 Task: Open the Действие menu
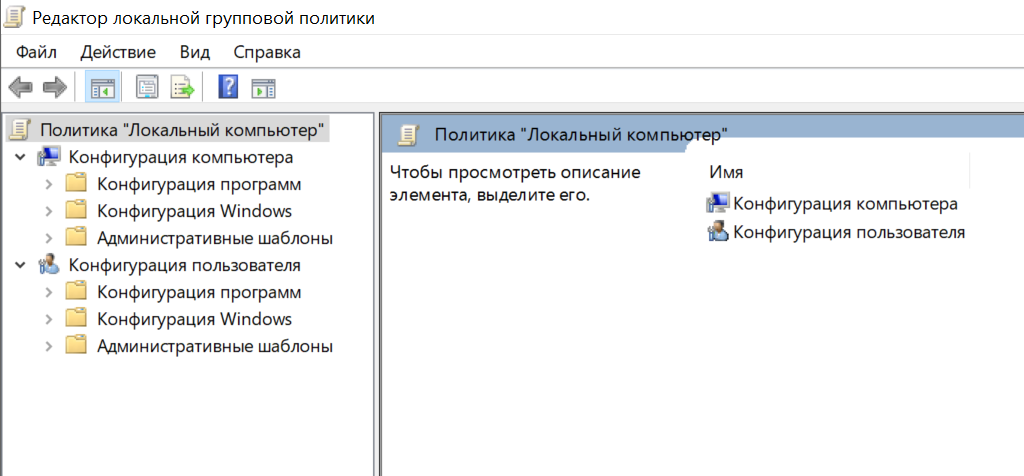click(x=118, y=52)
